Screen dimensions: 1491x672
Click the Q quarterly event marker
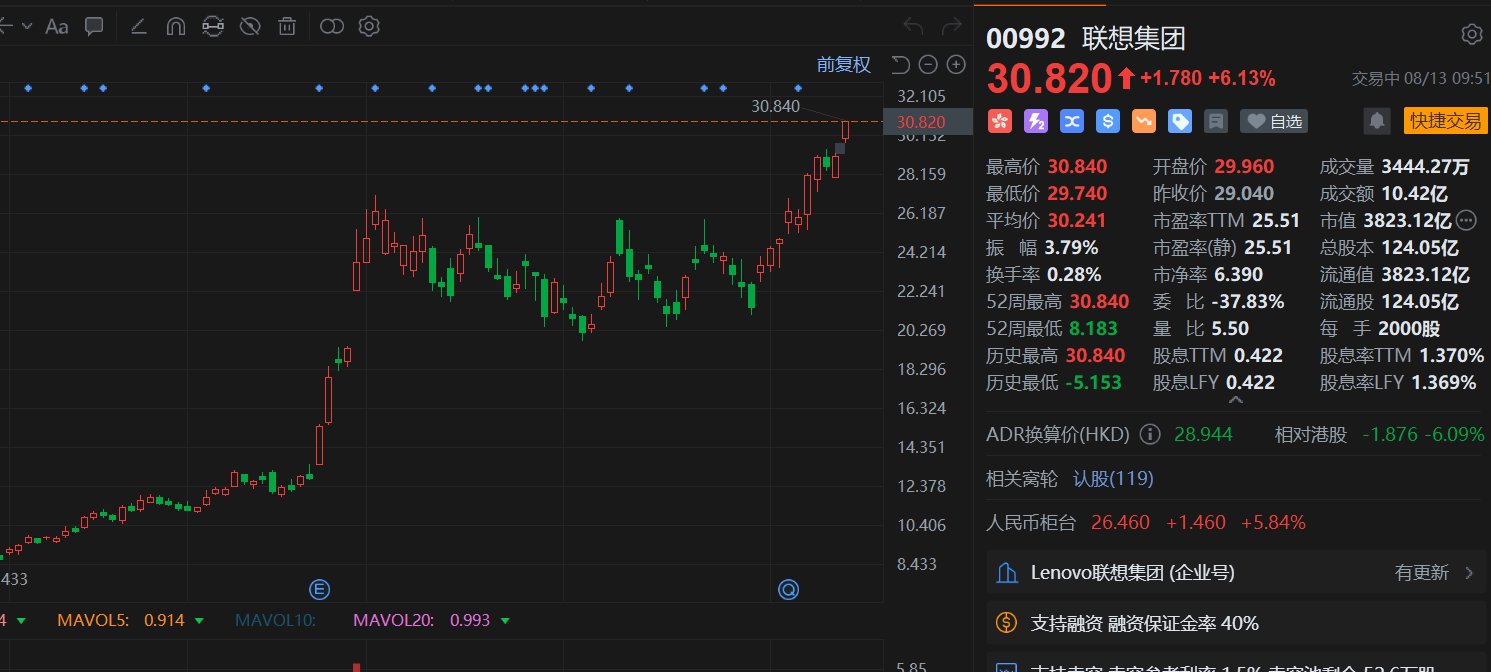point(788,590)
